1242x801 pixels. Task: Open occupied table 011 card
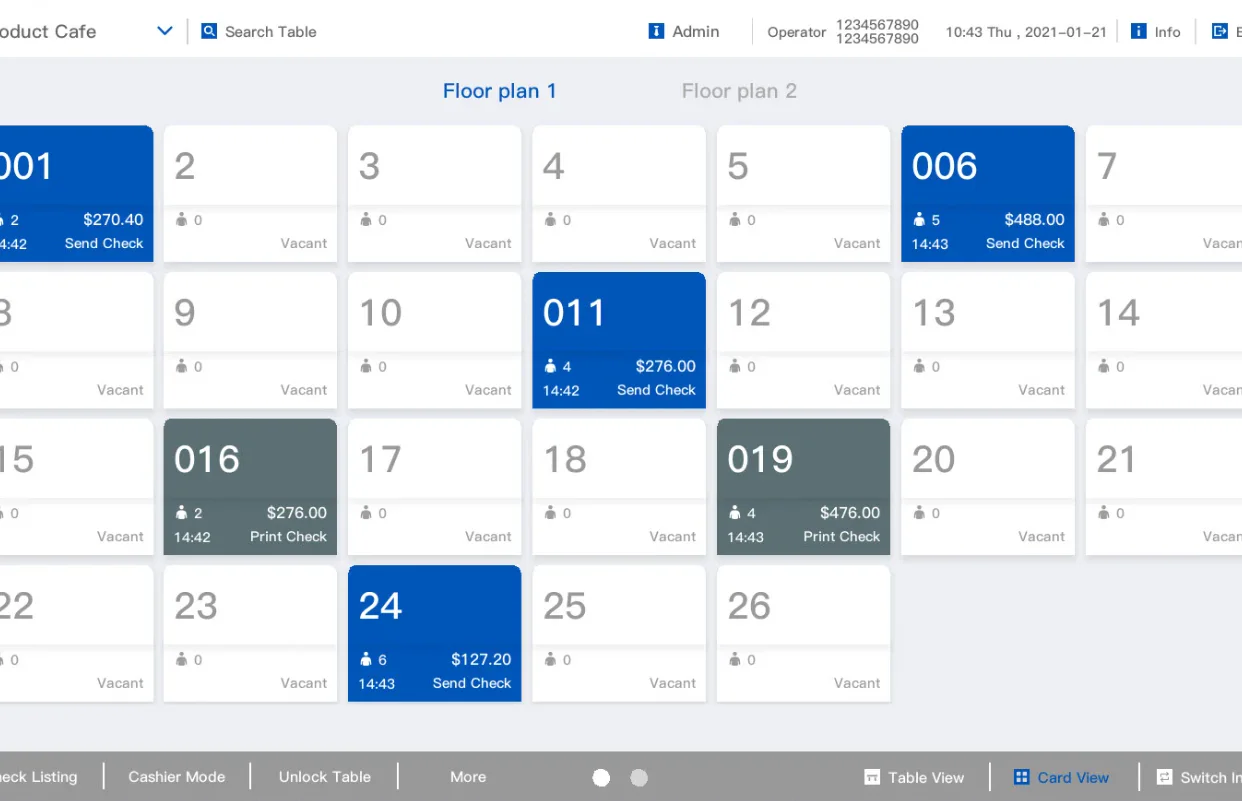point(619,340)
